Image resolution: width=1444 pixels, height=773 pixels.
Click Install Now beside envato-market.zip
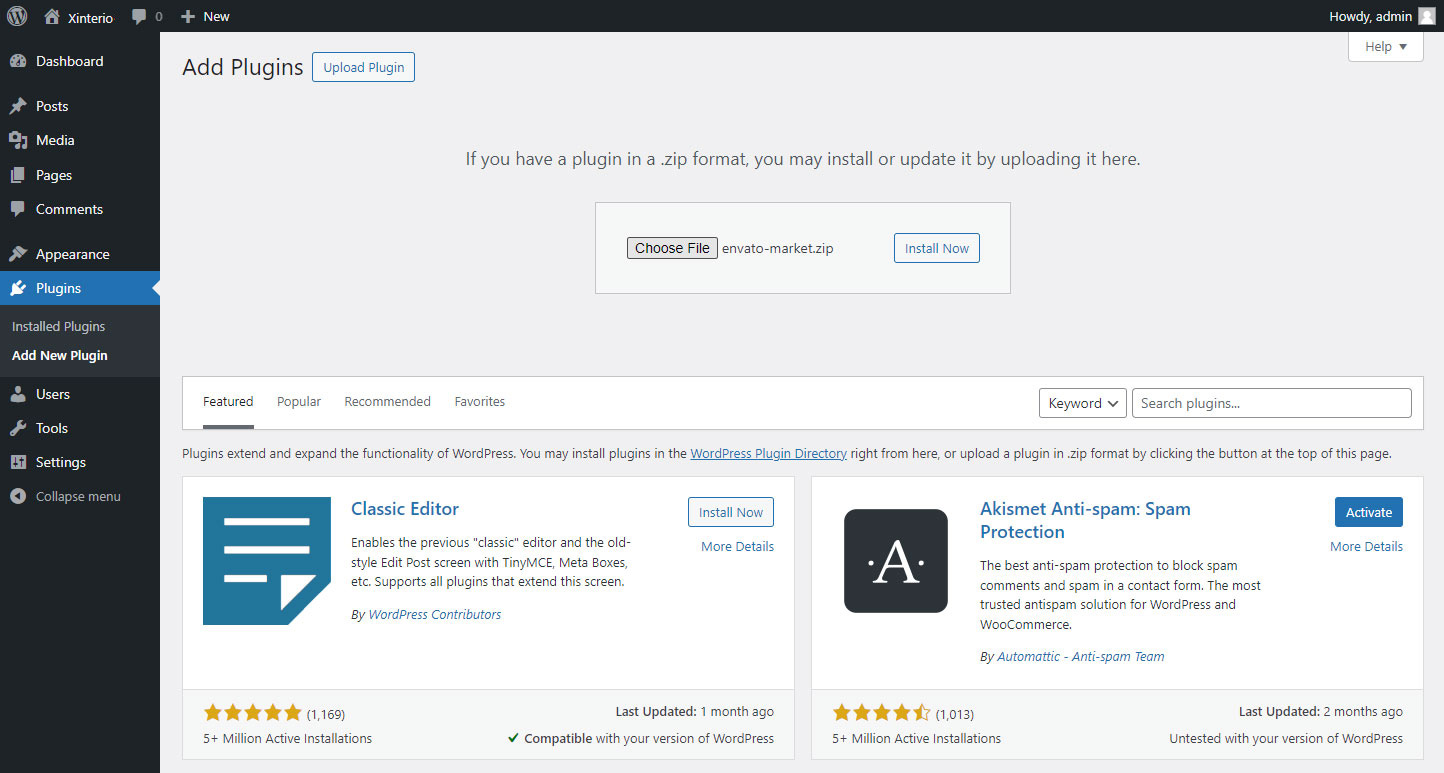[x=936, y=248]
